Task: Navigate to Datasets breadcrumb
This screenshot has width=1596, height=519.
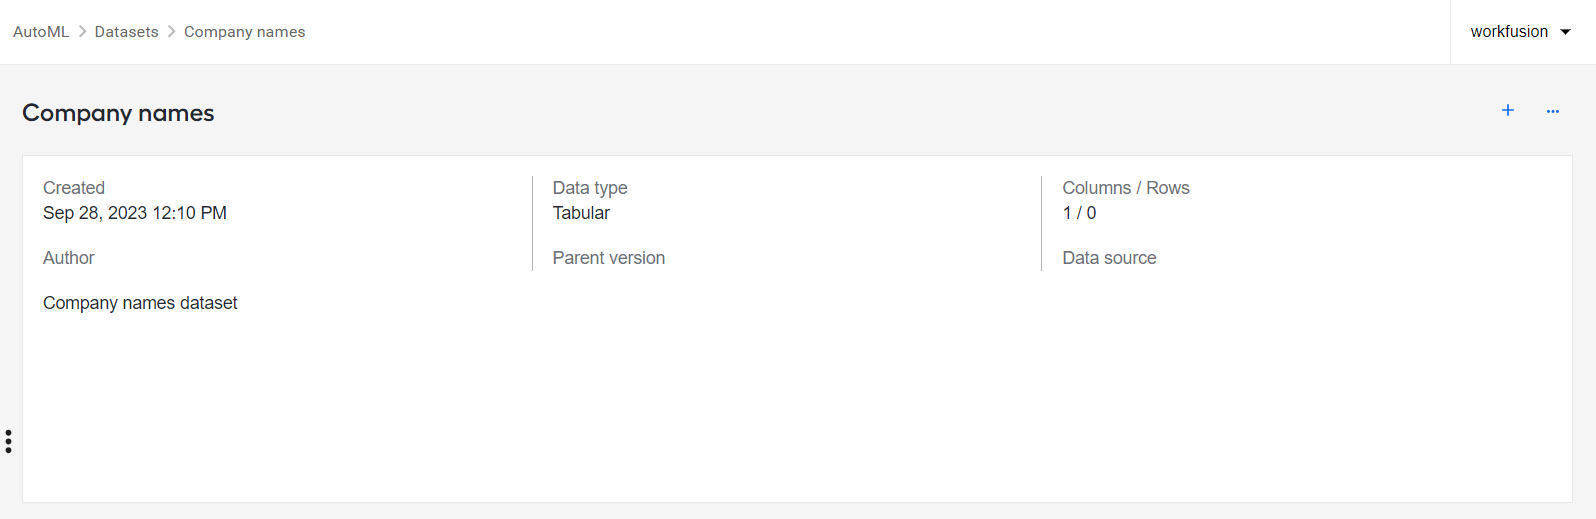Action: pos(126,32)
